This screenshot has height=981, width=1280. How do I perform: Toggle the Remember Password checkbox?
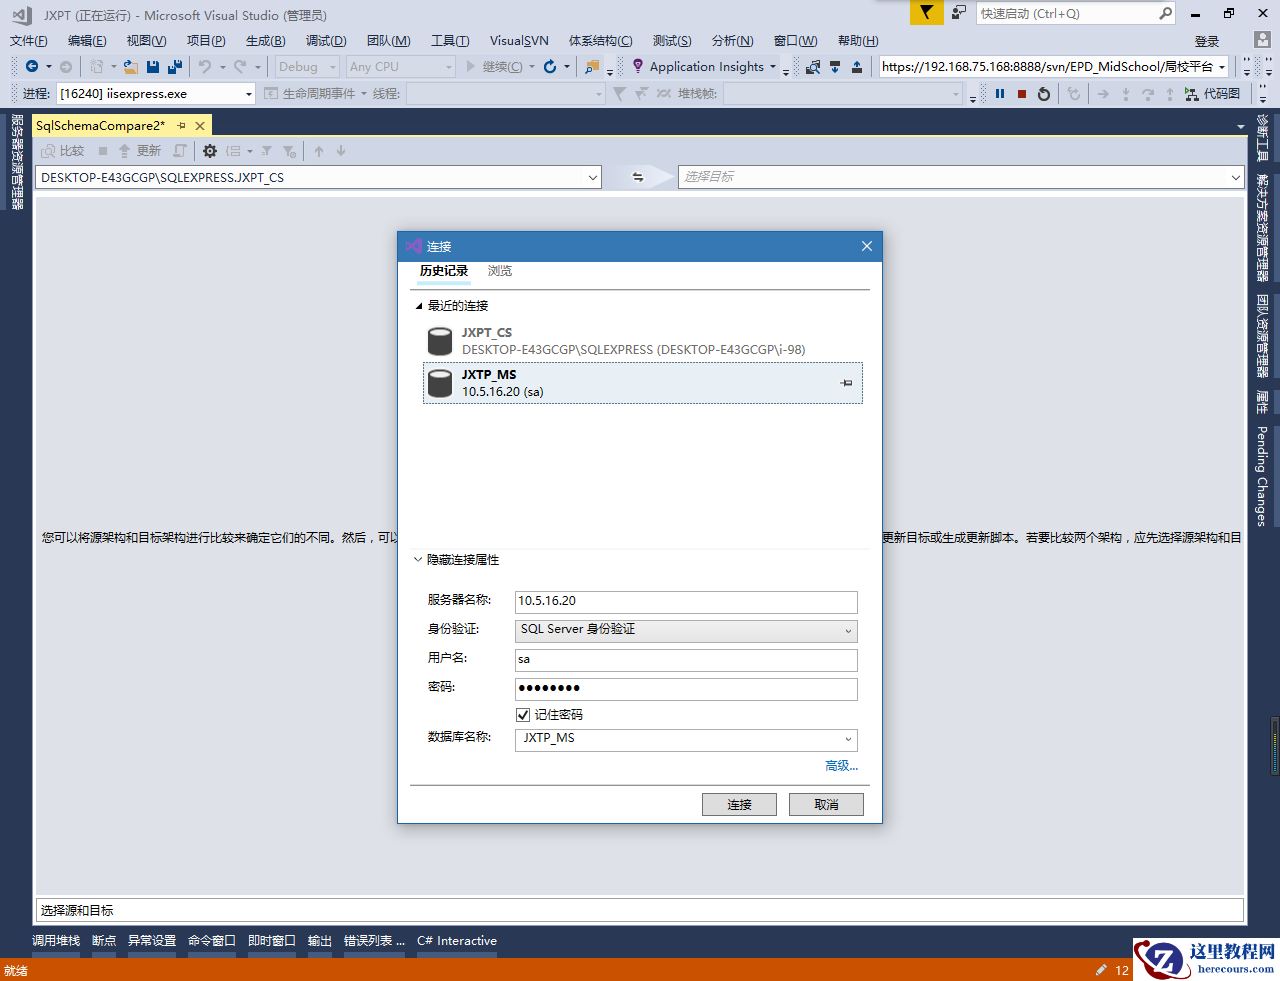coord(523,715)
